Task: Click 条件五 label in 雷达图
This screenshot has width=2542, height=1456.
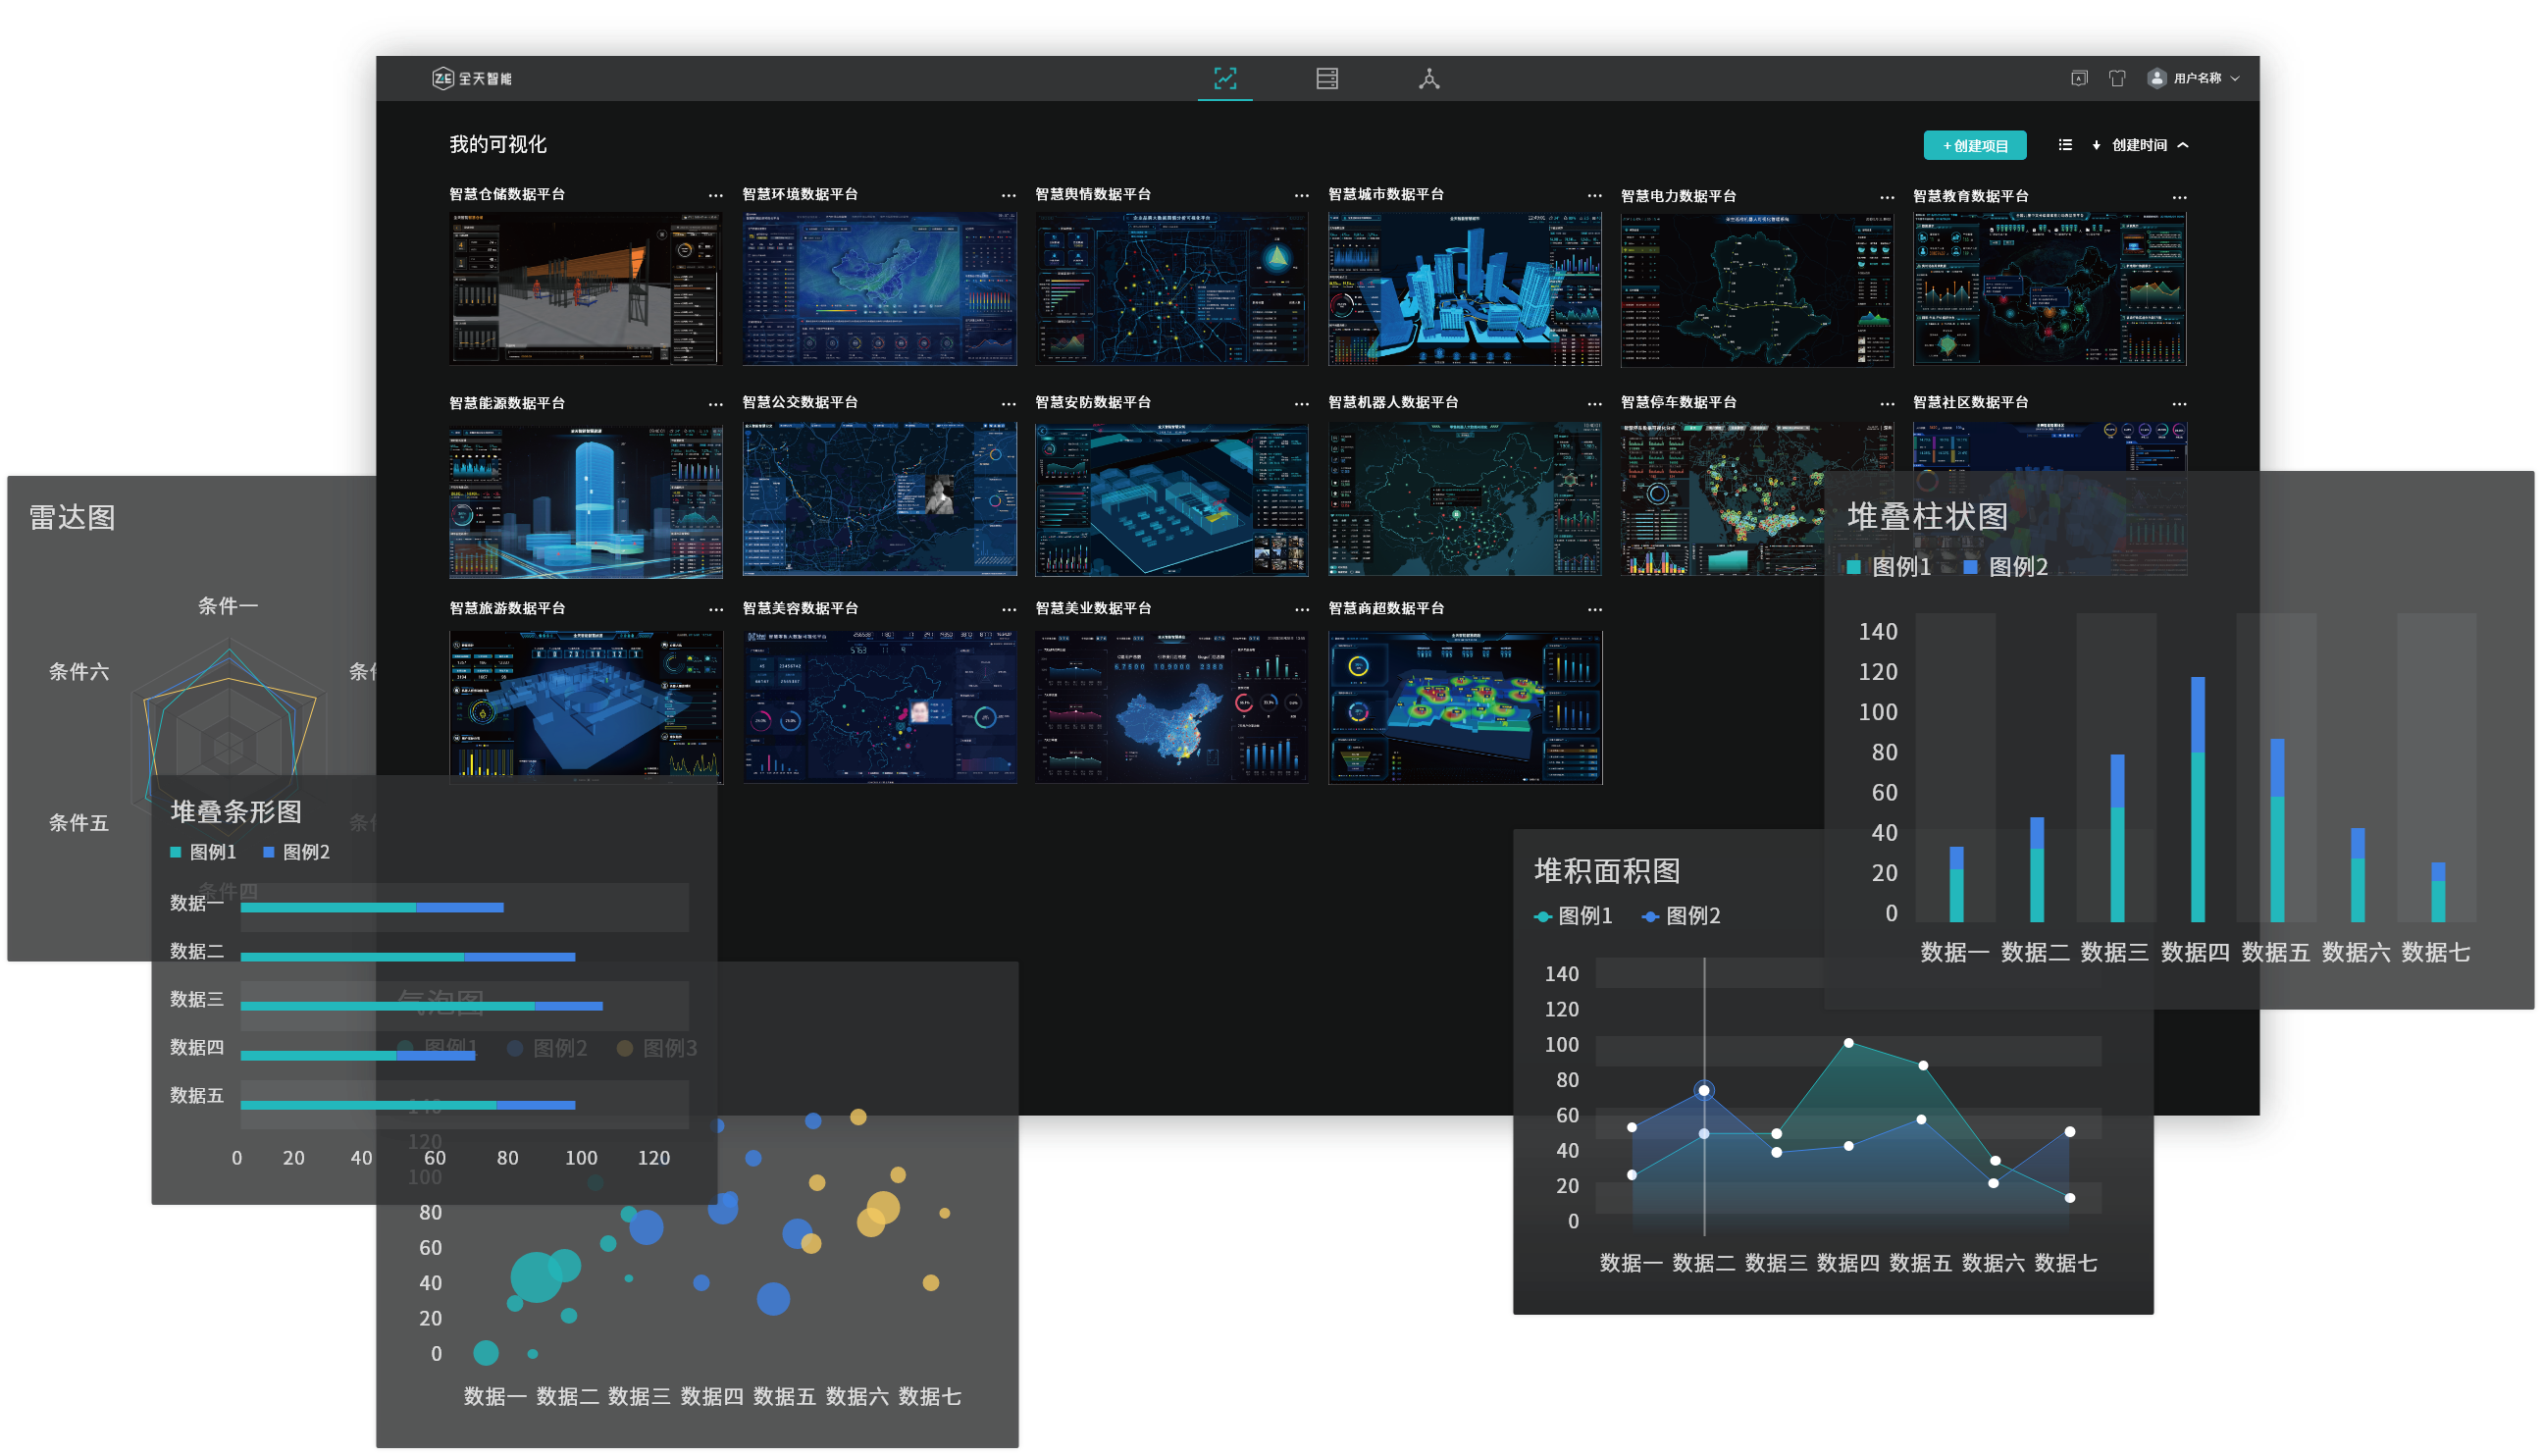Action: [79, 823]
